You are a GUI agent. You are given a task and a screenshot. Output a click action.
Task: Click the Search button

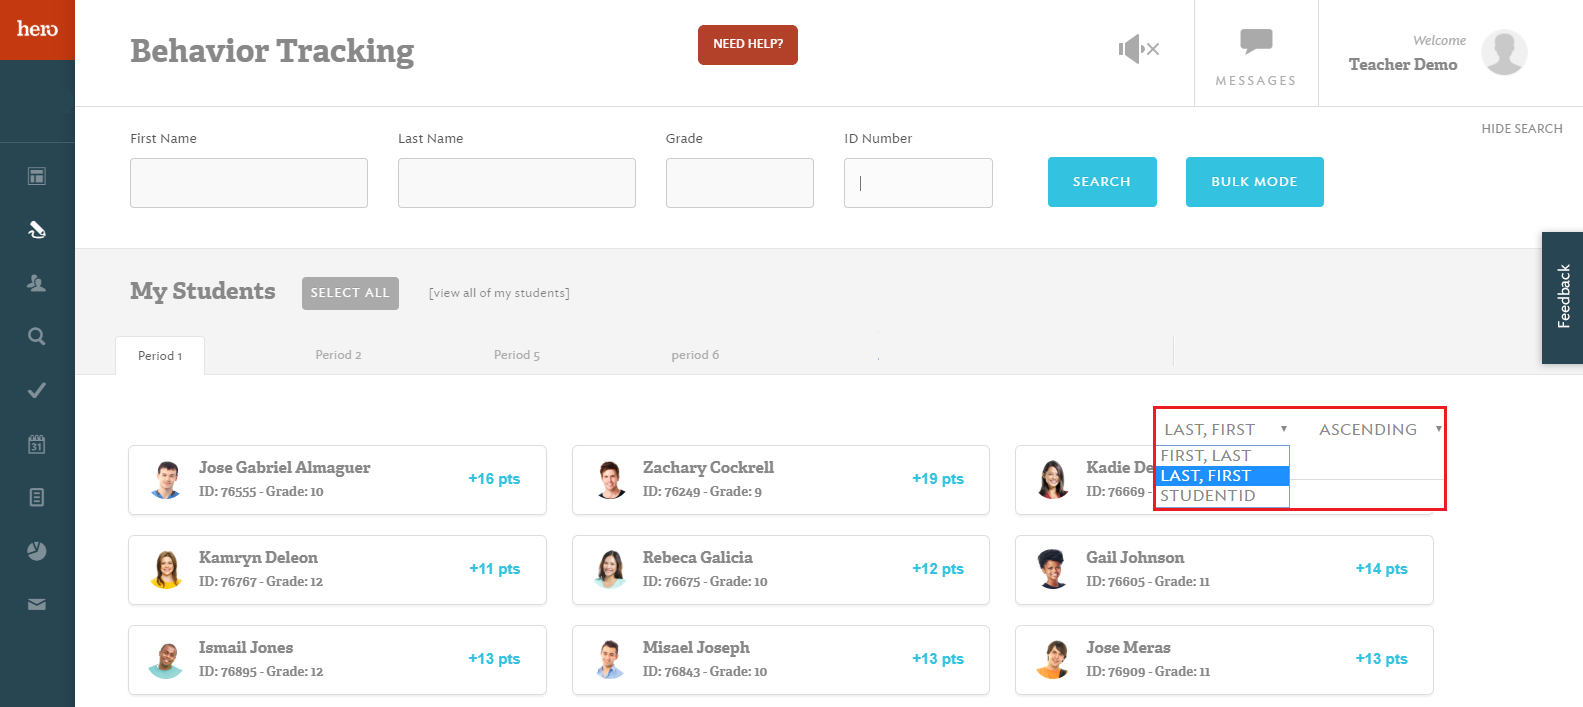click(x=1102, y=182)
